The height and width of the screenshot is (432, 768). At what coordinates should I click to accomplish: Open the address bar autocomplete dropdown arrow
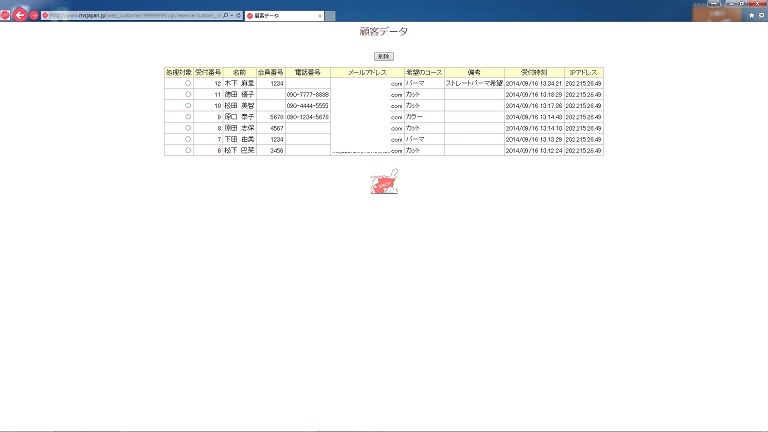(232, 15)
